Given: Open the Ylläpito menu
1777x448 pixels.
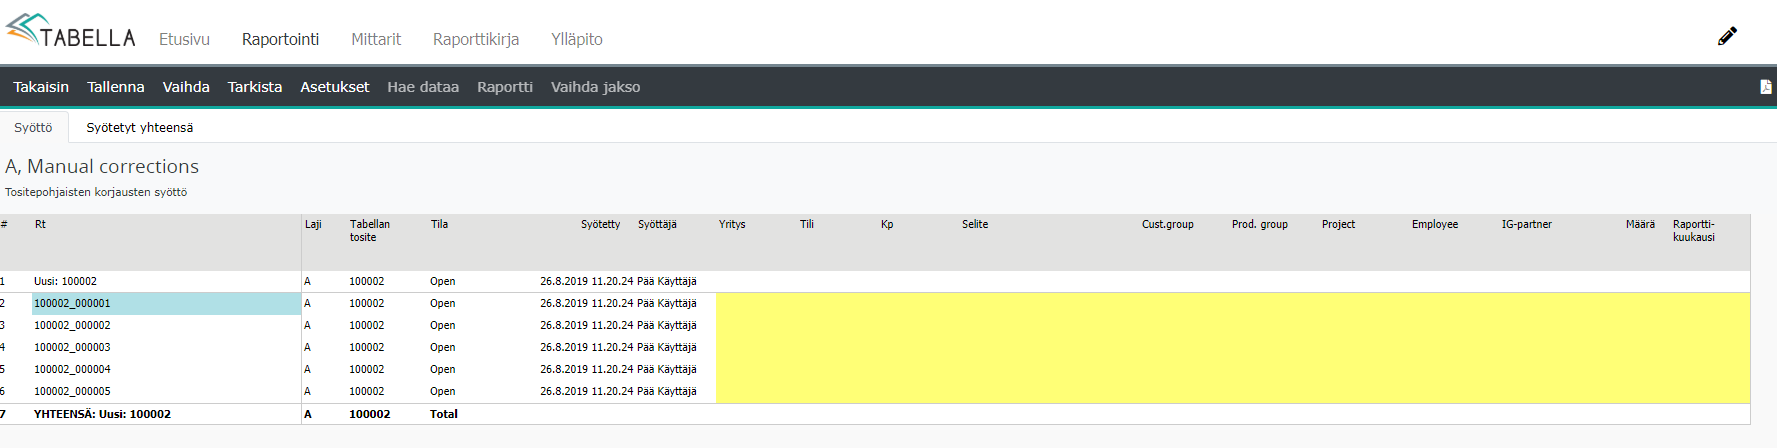Looking at the screenshot, I should (x=577, y=39).
